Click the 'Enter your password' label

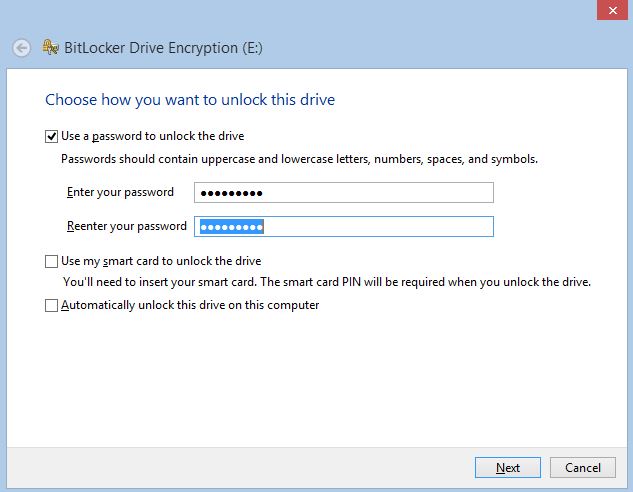[120, 193]
